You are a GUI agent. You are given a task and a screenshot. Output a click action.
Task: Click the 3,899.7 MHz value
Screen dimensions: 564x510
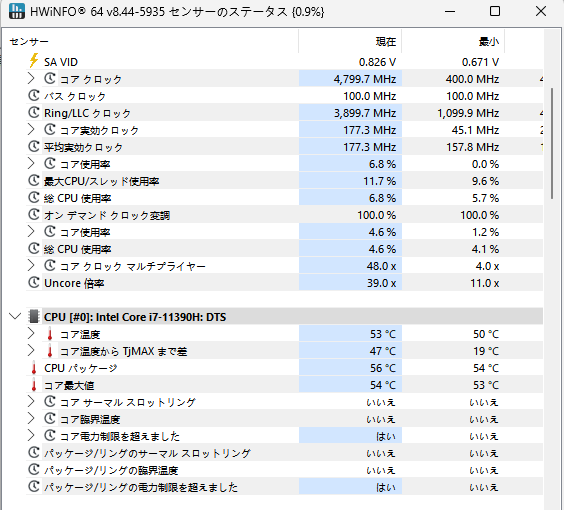pyautogui.click(x=365, y=113)
